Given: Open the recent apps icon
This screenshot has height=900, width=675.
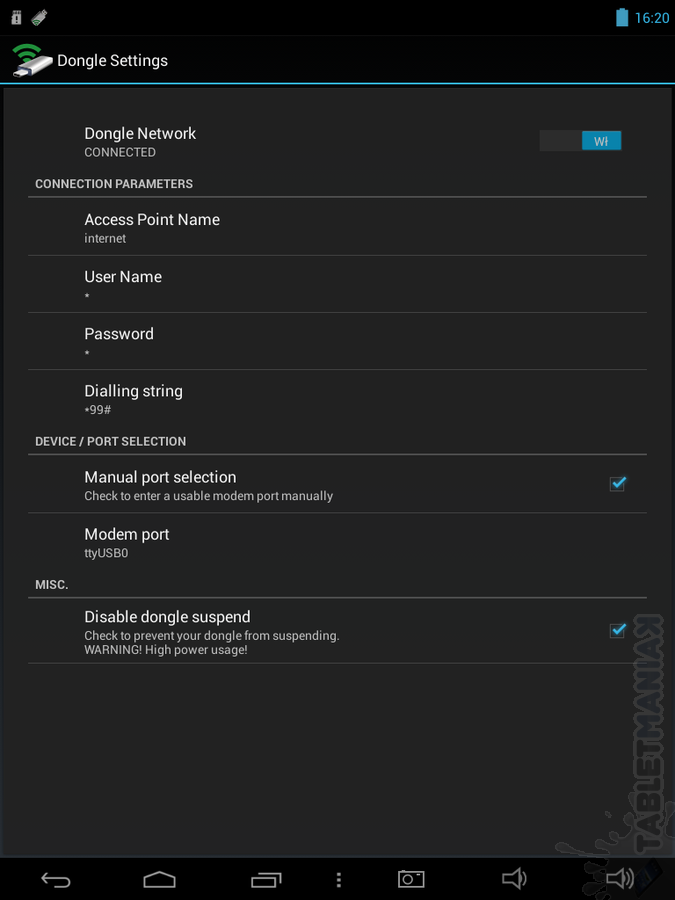Looking at the screenshot, I should point(266,879).
